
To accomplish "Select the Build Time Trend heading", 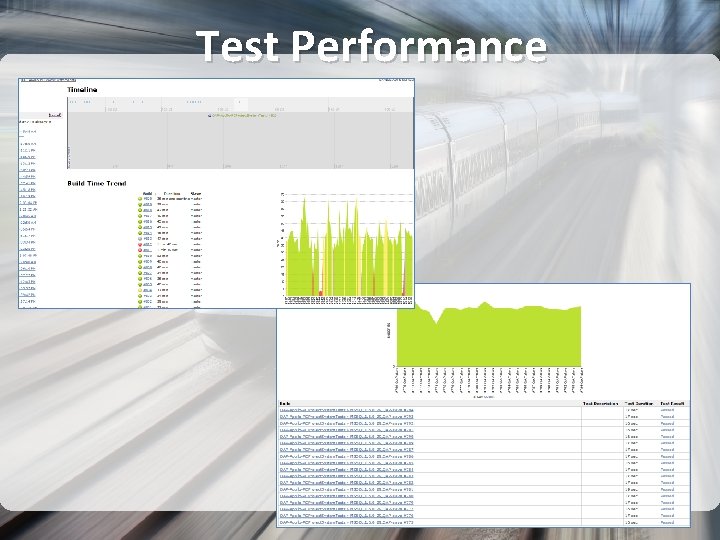I will pos(96,183).
